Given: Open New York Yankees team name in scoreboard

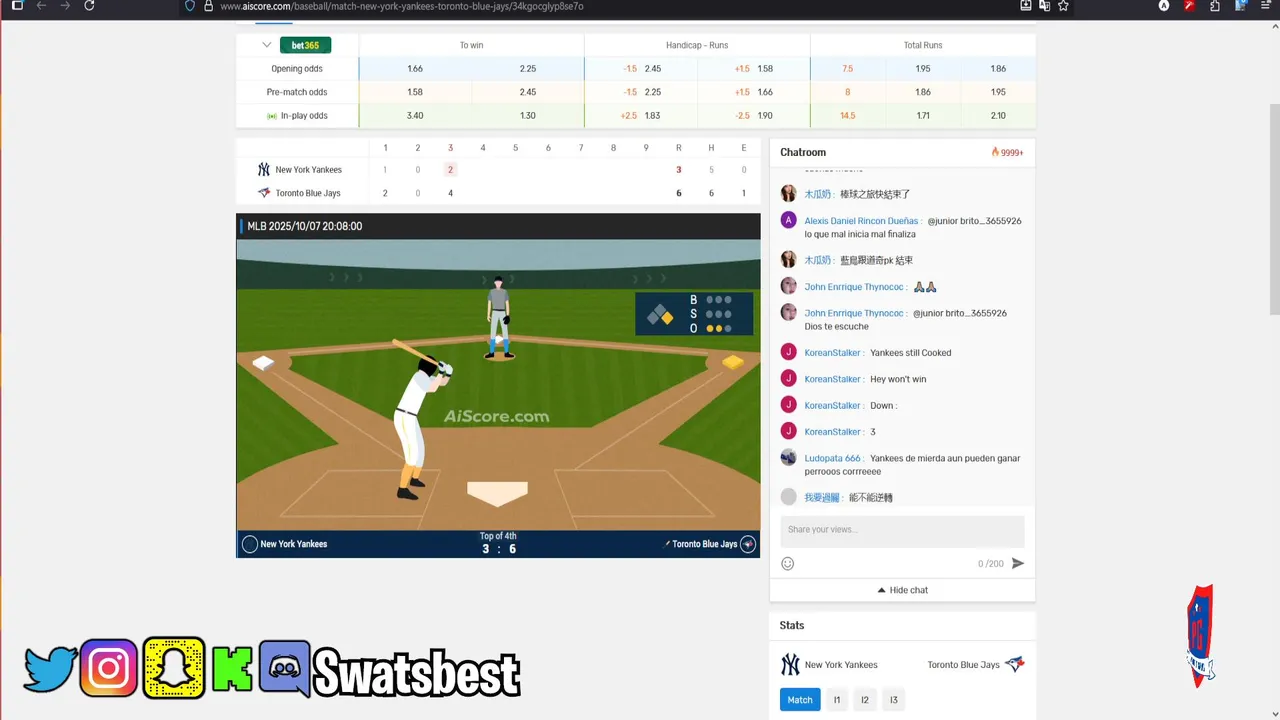Looking at the screenshot, I should pos(308,170).
